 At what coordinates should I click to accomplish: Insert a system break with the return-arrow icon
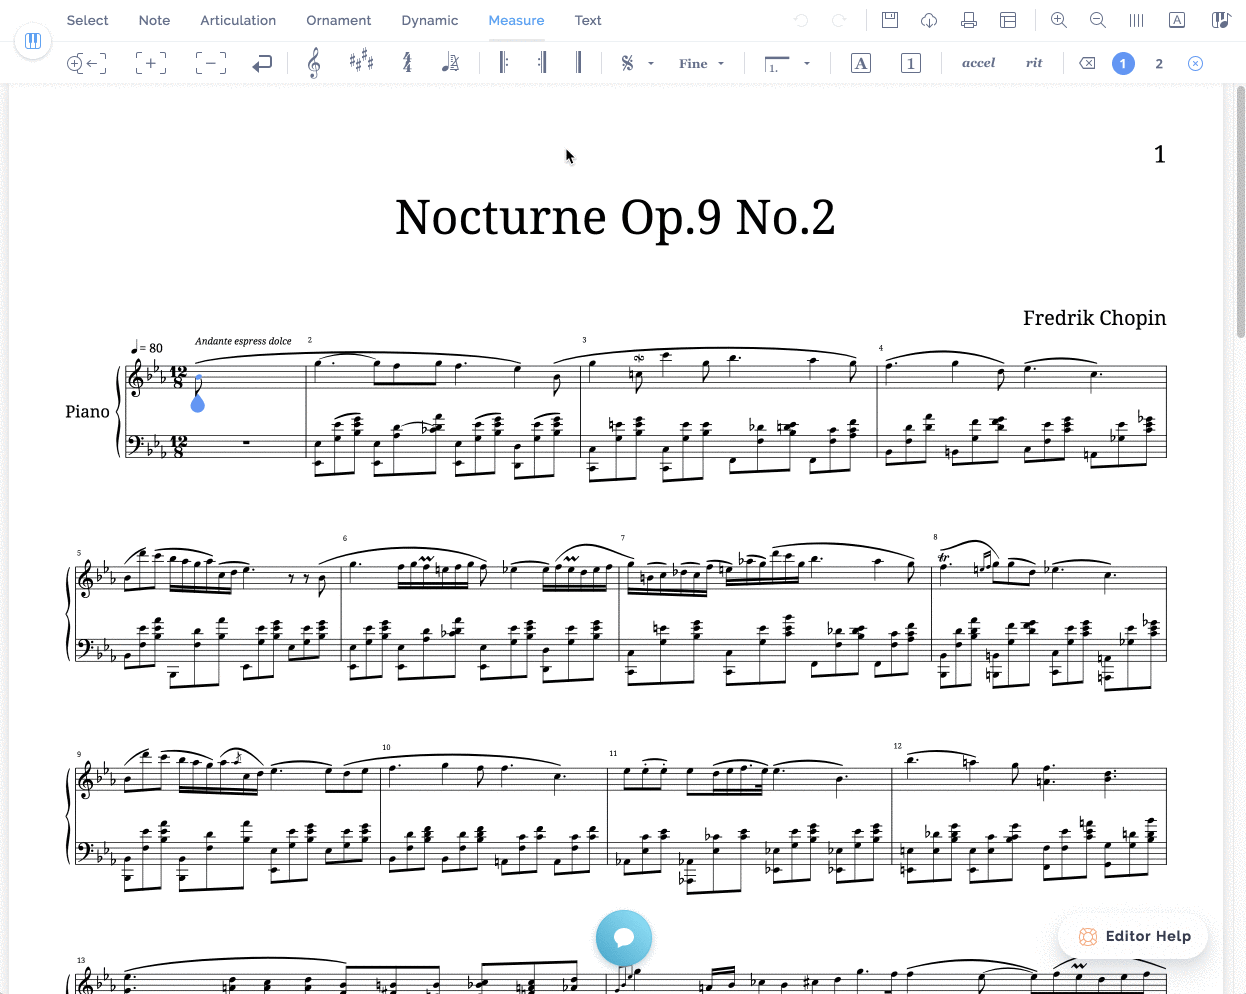(x=262, y=63)
